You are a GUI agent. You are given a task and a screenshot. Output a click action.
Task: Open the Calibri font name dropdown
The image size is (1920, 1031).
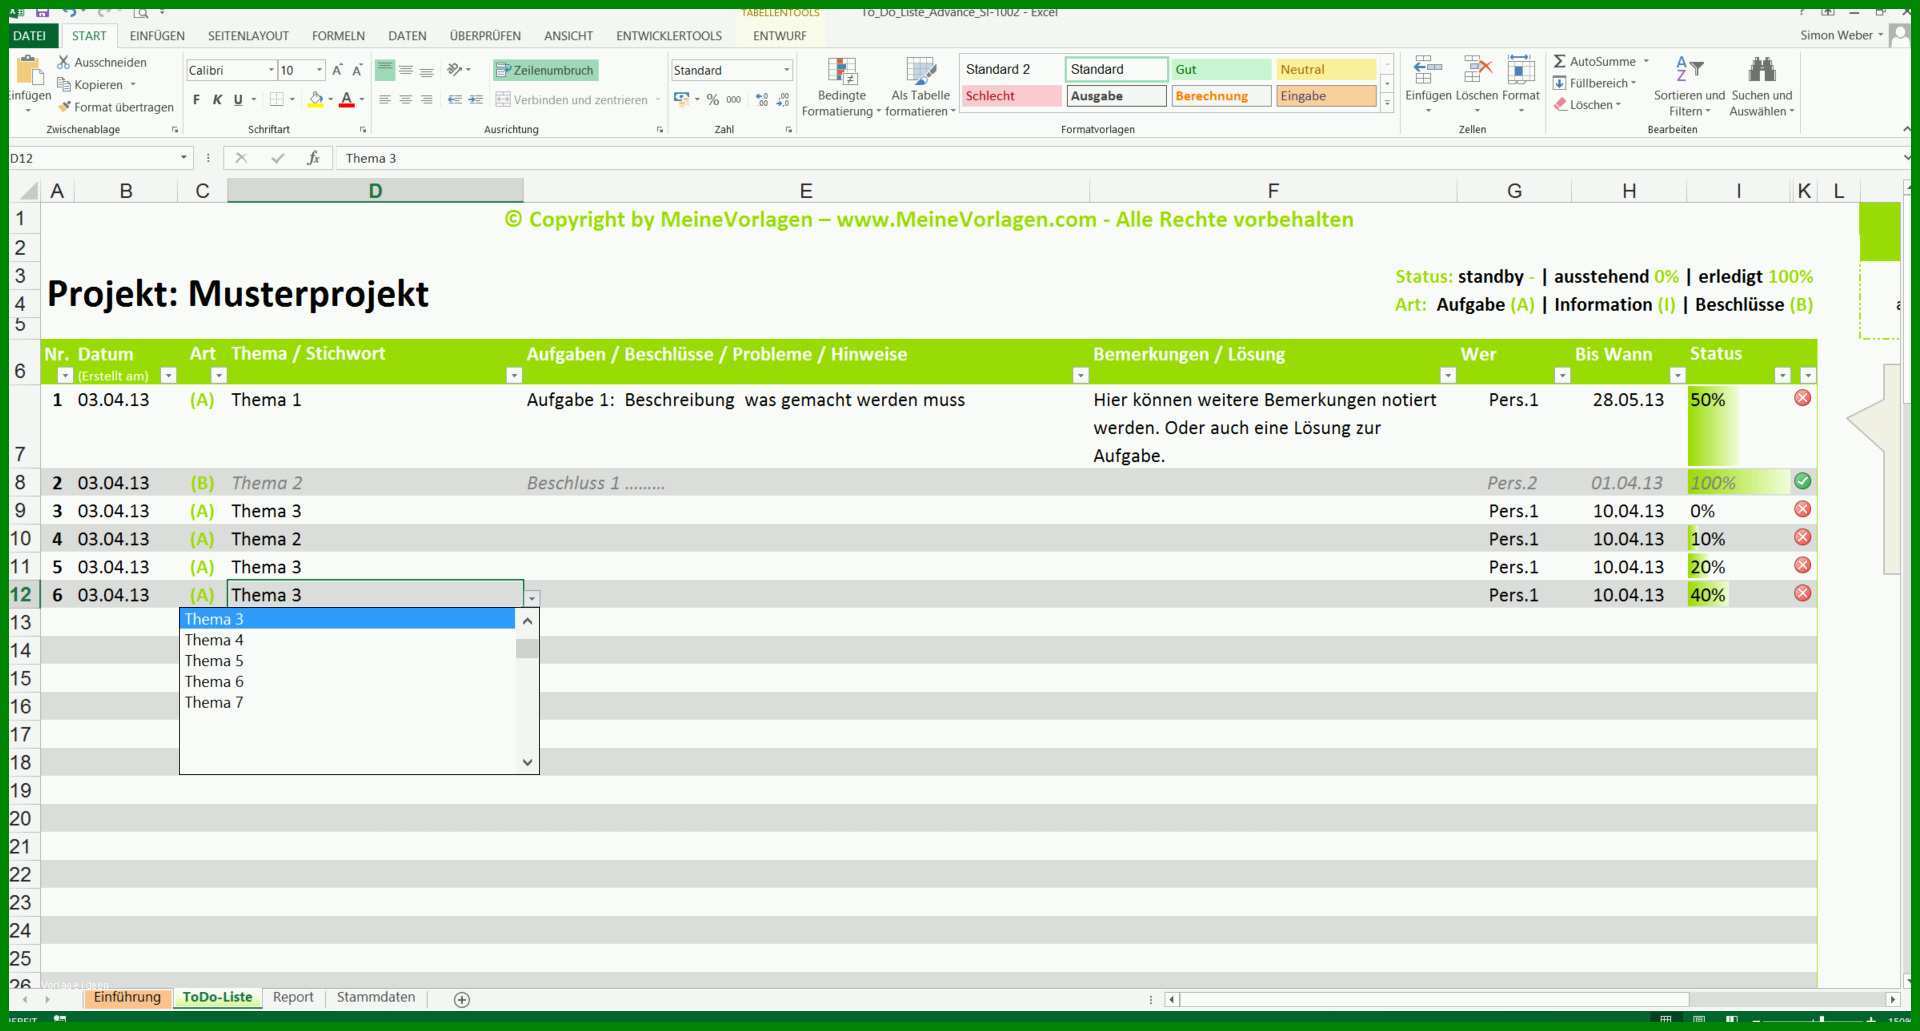[x=271, y=70]
